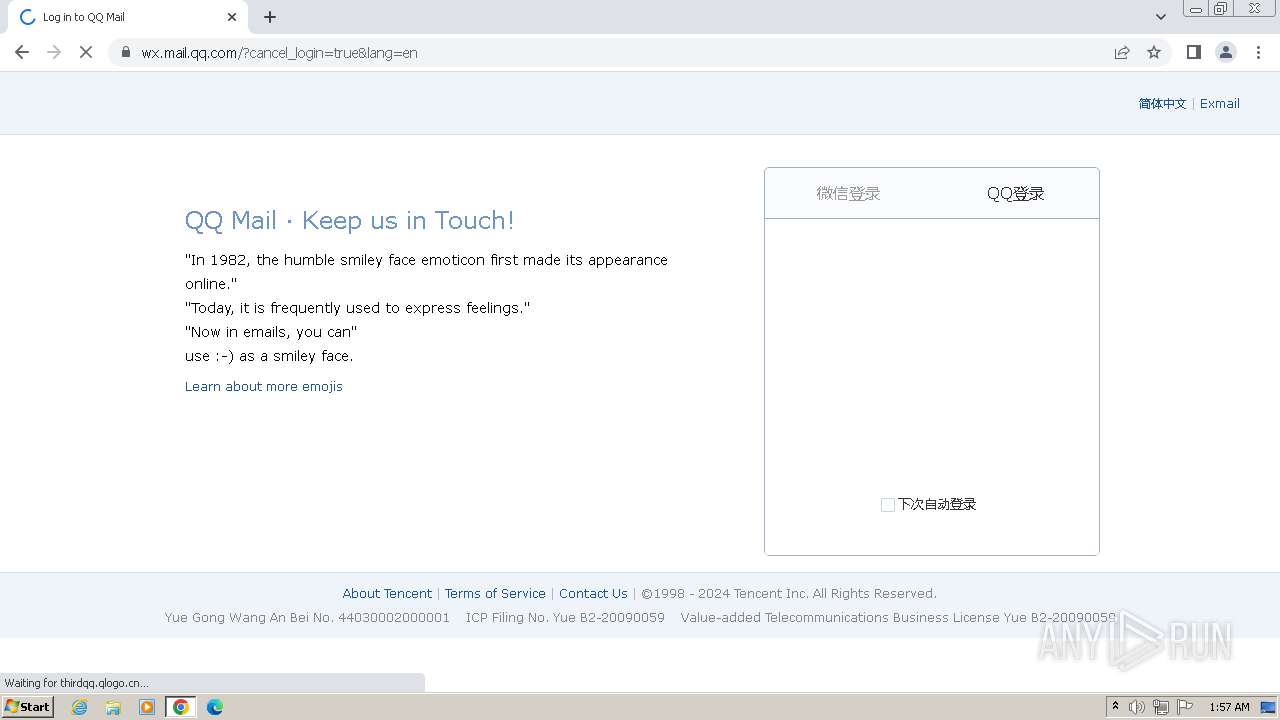Open the network tray icon
The width and height of the screenshot is (1280, 720).
tap(1161, 707)
